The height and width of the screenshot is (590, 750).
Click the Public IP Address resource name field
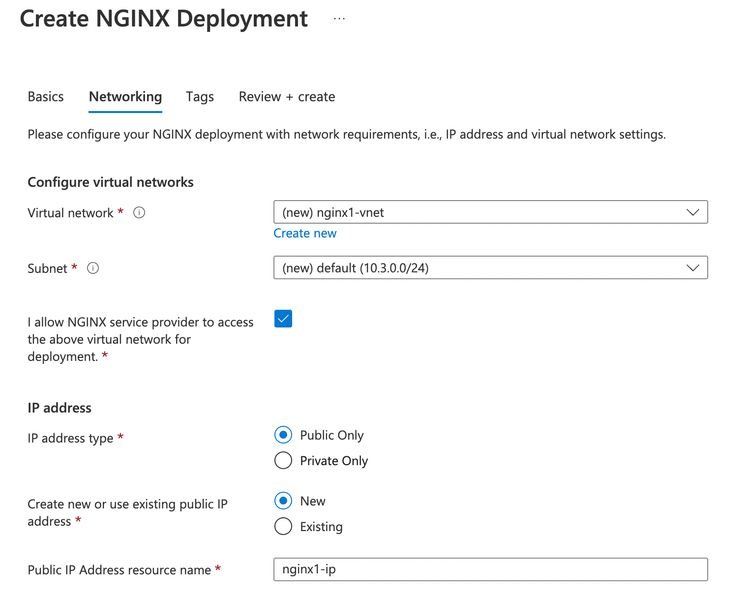(490, 569)
